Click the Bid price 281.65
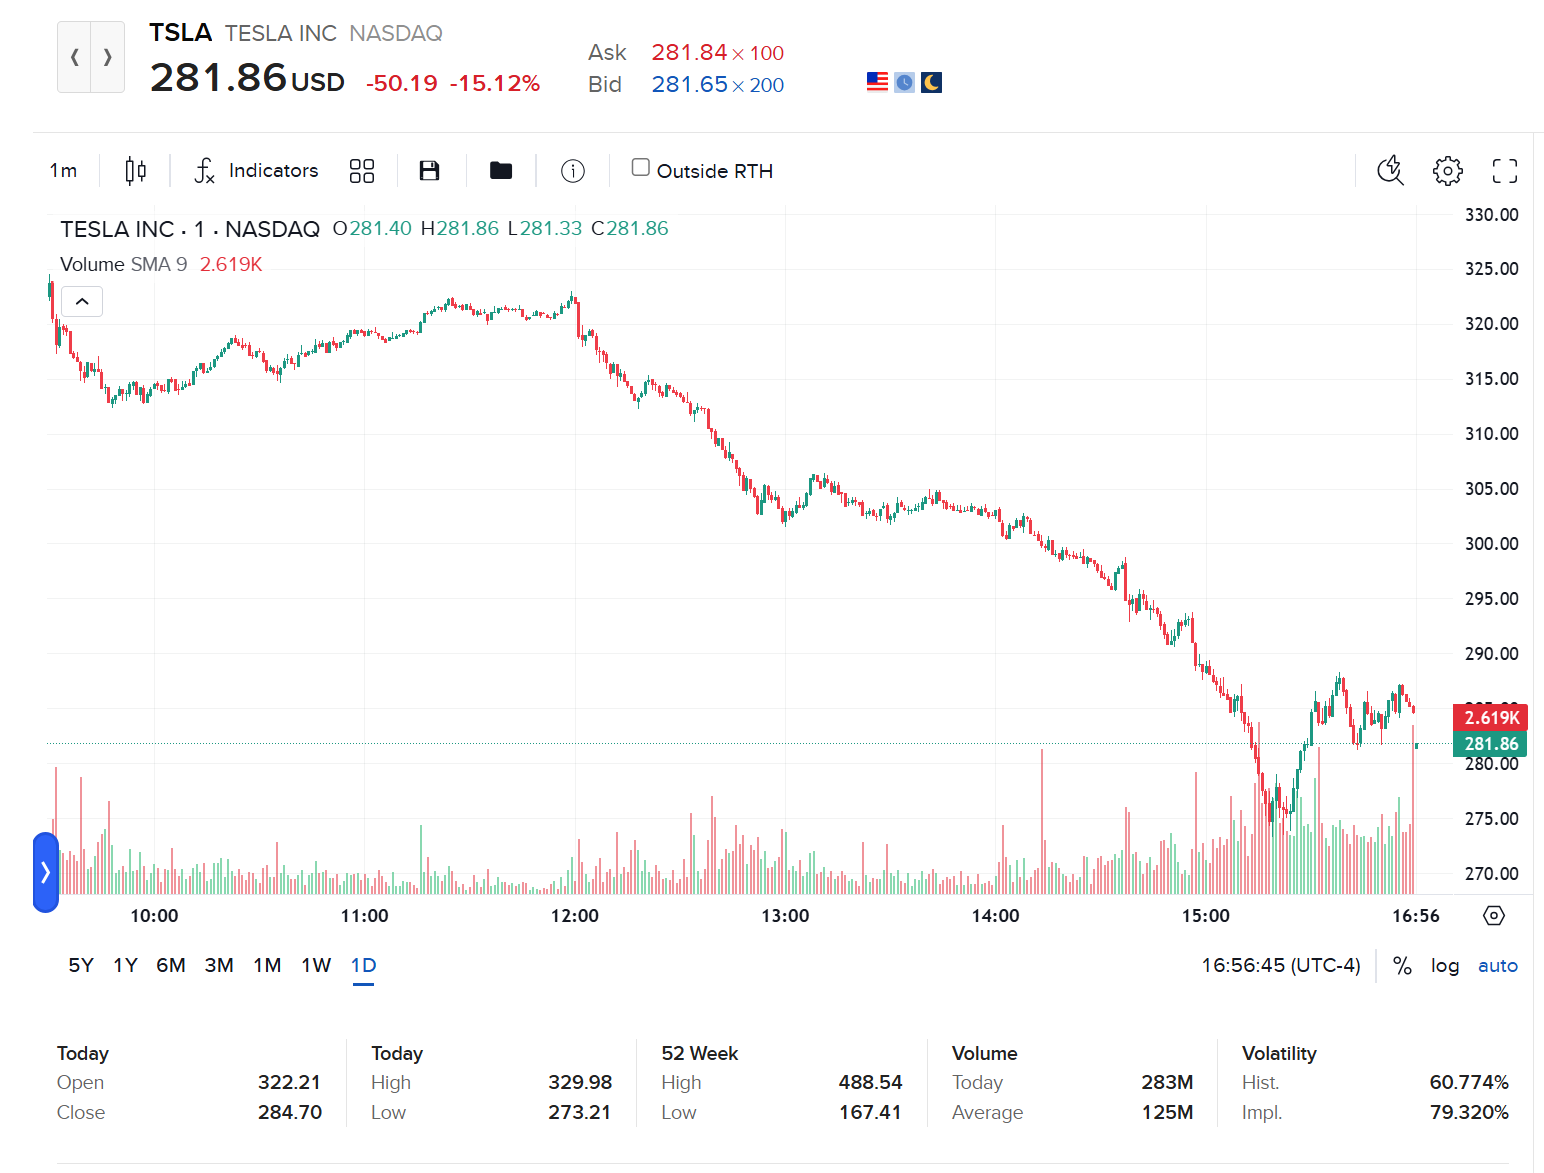Viewport: 1544px width, 1173px height. [x=689, y=84]
